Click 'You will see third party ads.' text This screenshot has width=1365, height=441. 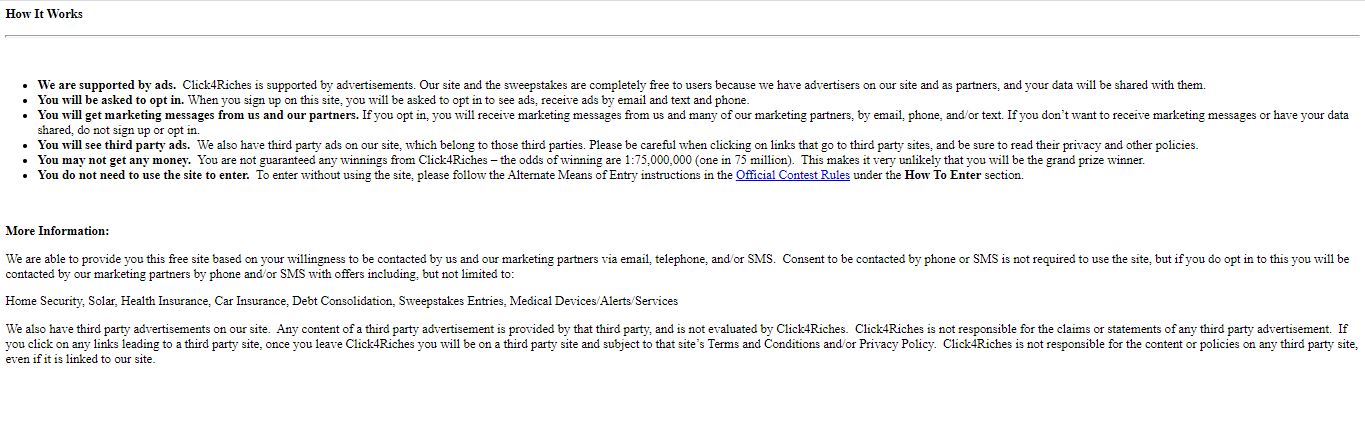pyautogui.click(x=114, y=145)
